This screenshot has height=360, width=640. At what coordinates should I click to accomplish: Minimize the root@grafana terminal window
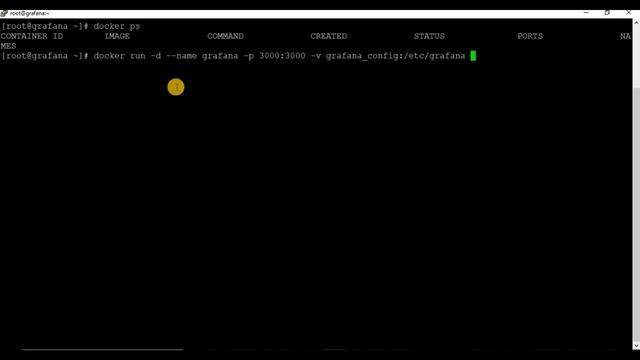(x=586, y=13)
